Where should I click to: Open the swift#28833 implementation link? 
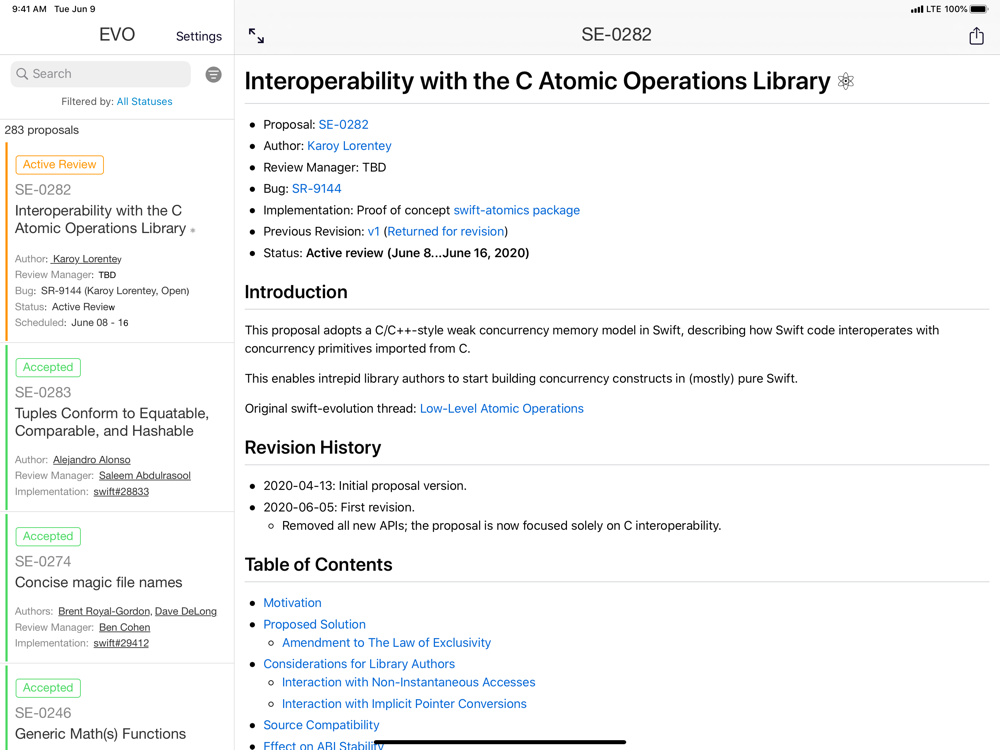click(121, 492)
